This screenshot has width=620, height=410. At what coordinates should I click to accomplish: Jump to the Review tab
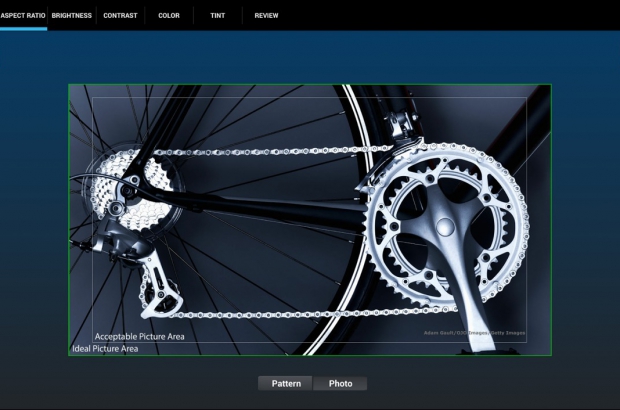tap(266, 16)
